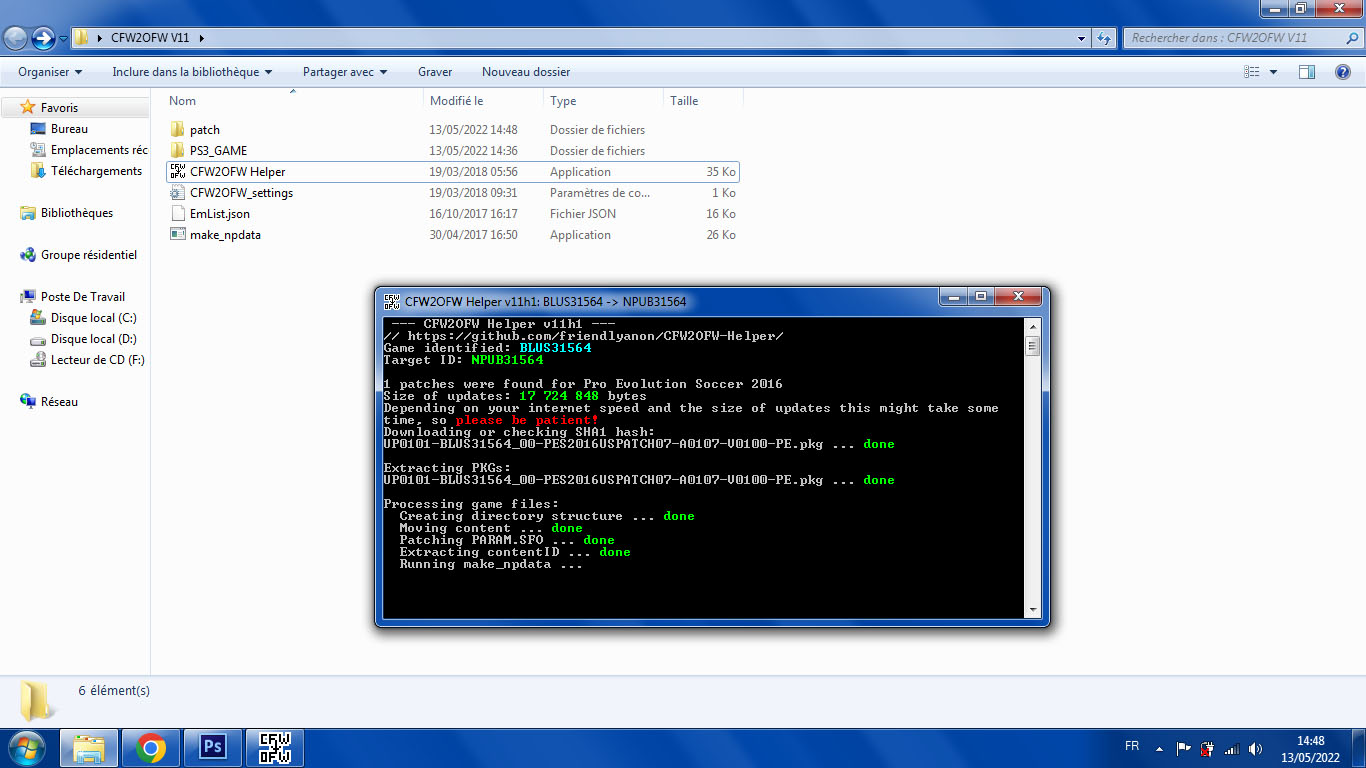
Task: Switch to Photoshop in the taskbar
Action: pos(213,747)
